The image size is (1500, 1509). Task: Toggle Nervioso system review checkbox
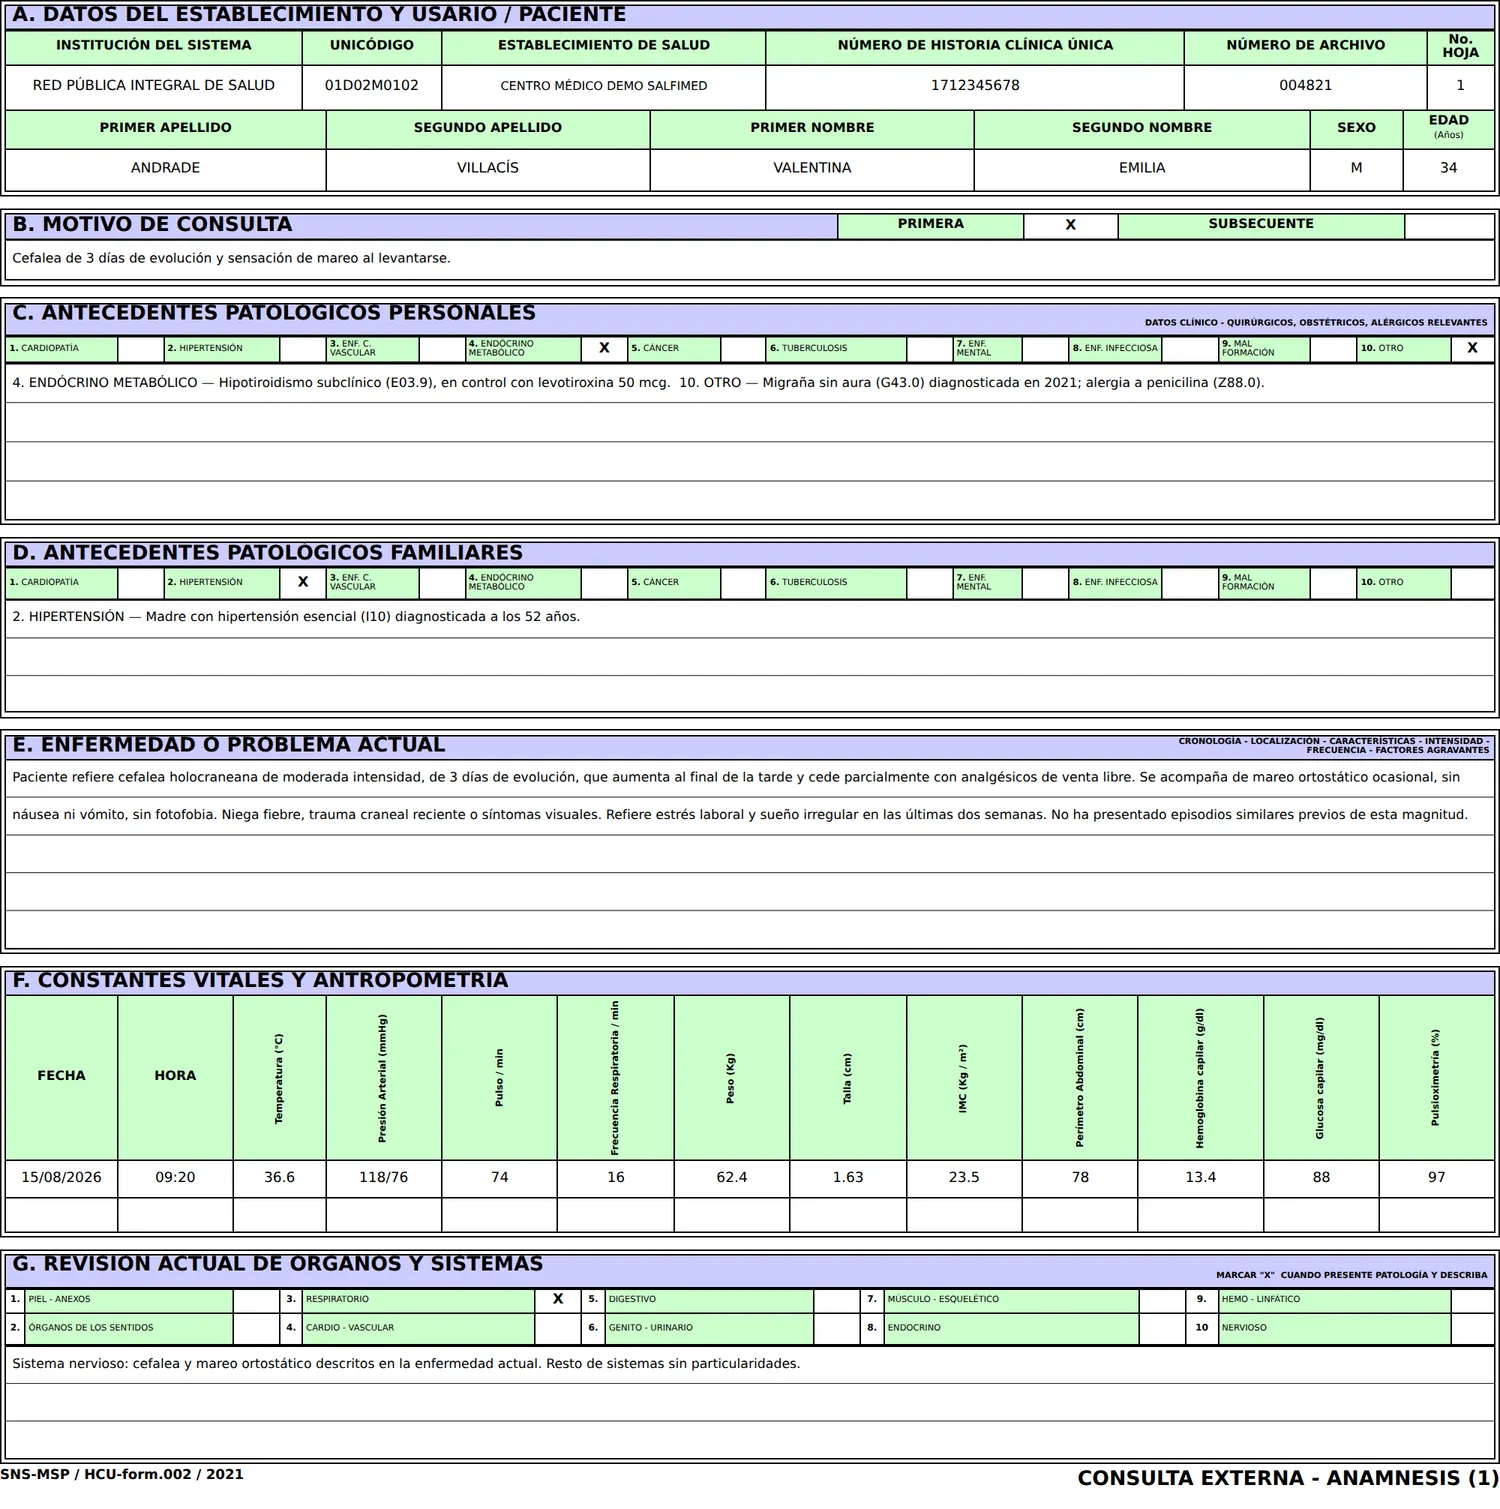point(1472,1329)
